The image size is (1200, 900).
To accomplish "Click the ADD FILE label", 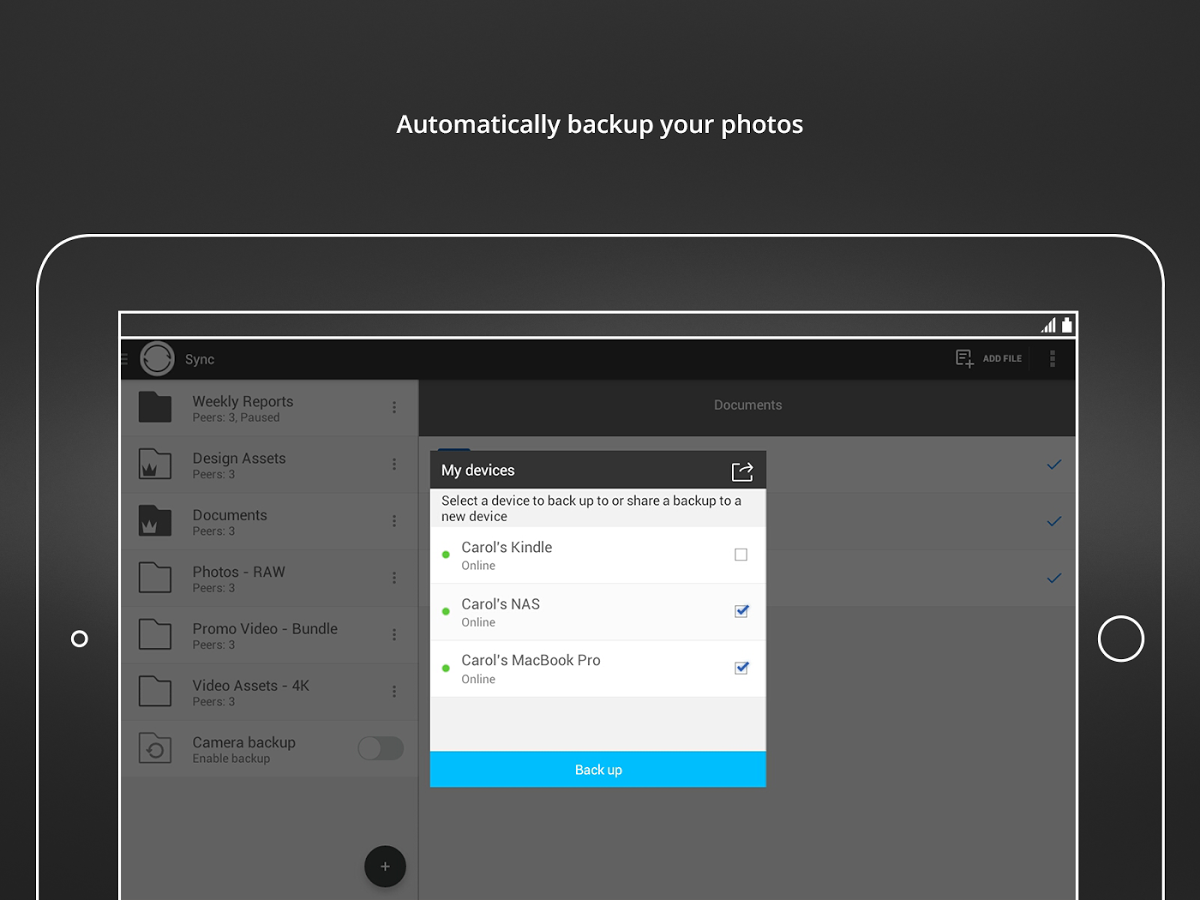I will (1002, 359).
